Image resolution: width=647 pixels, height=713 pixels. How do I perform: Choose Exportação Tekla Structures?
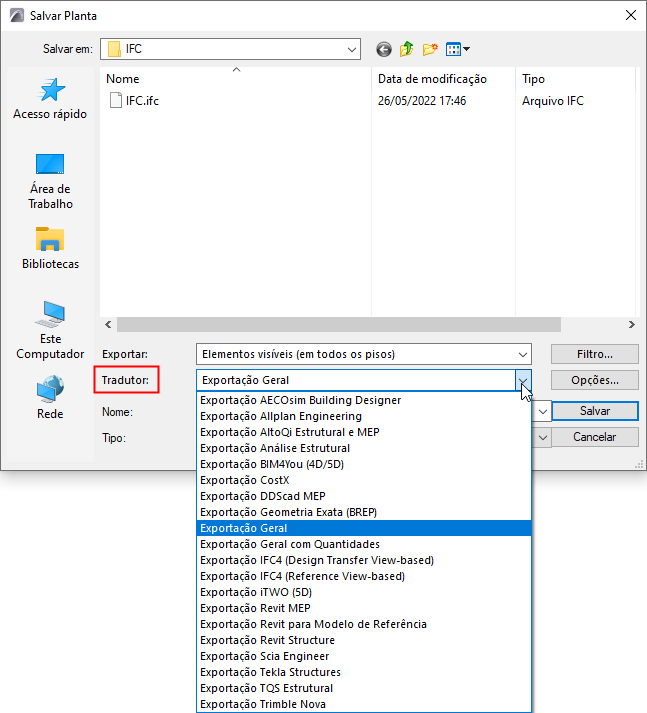click(364, 672)
